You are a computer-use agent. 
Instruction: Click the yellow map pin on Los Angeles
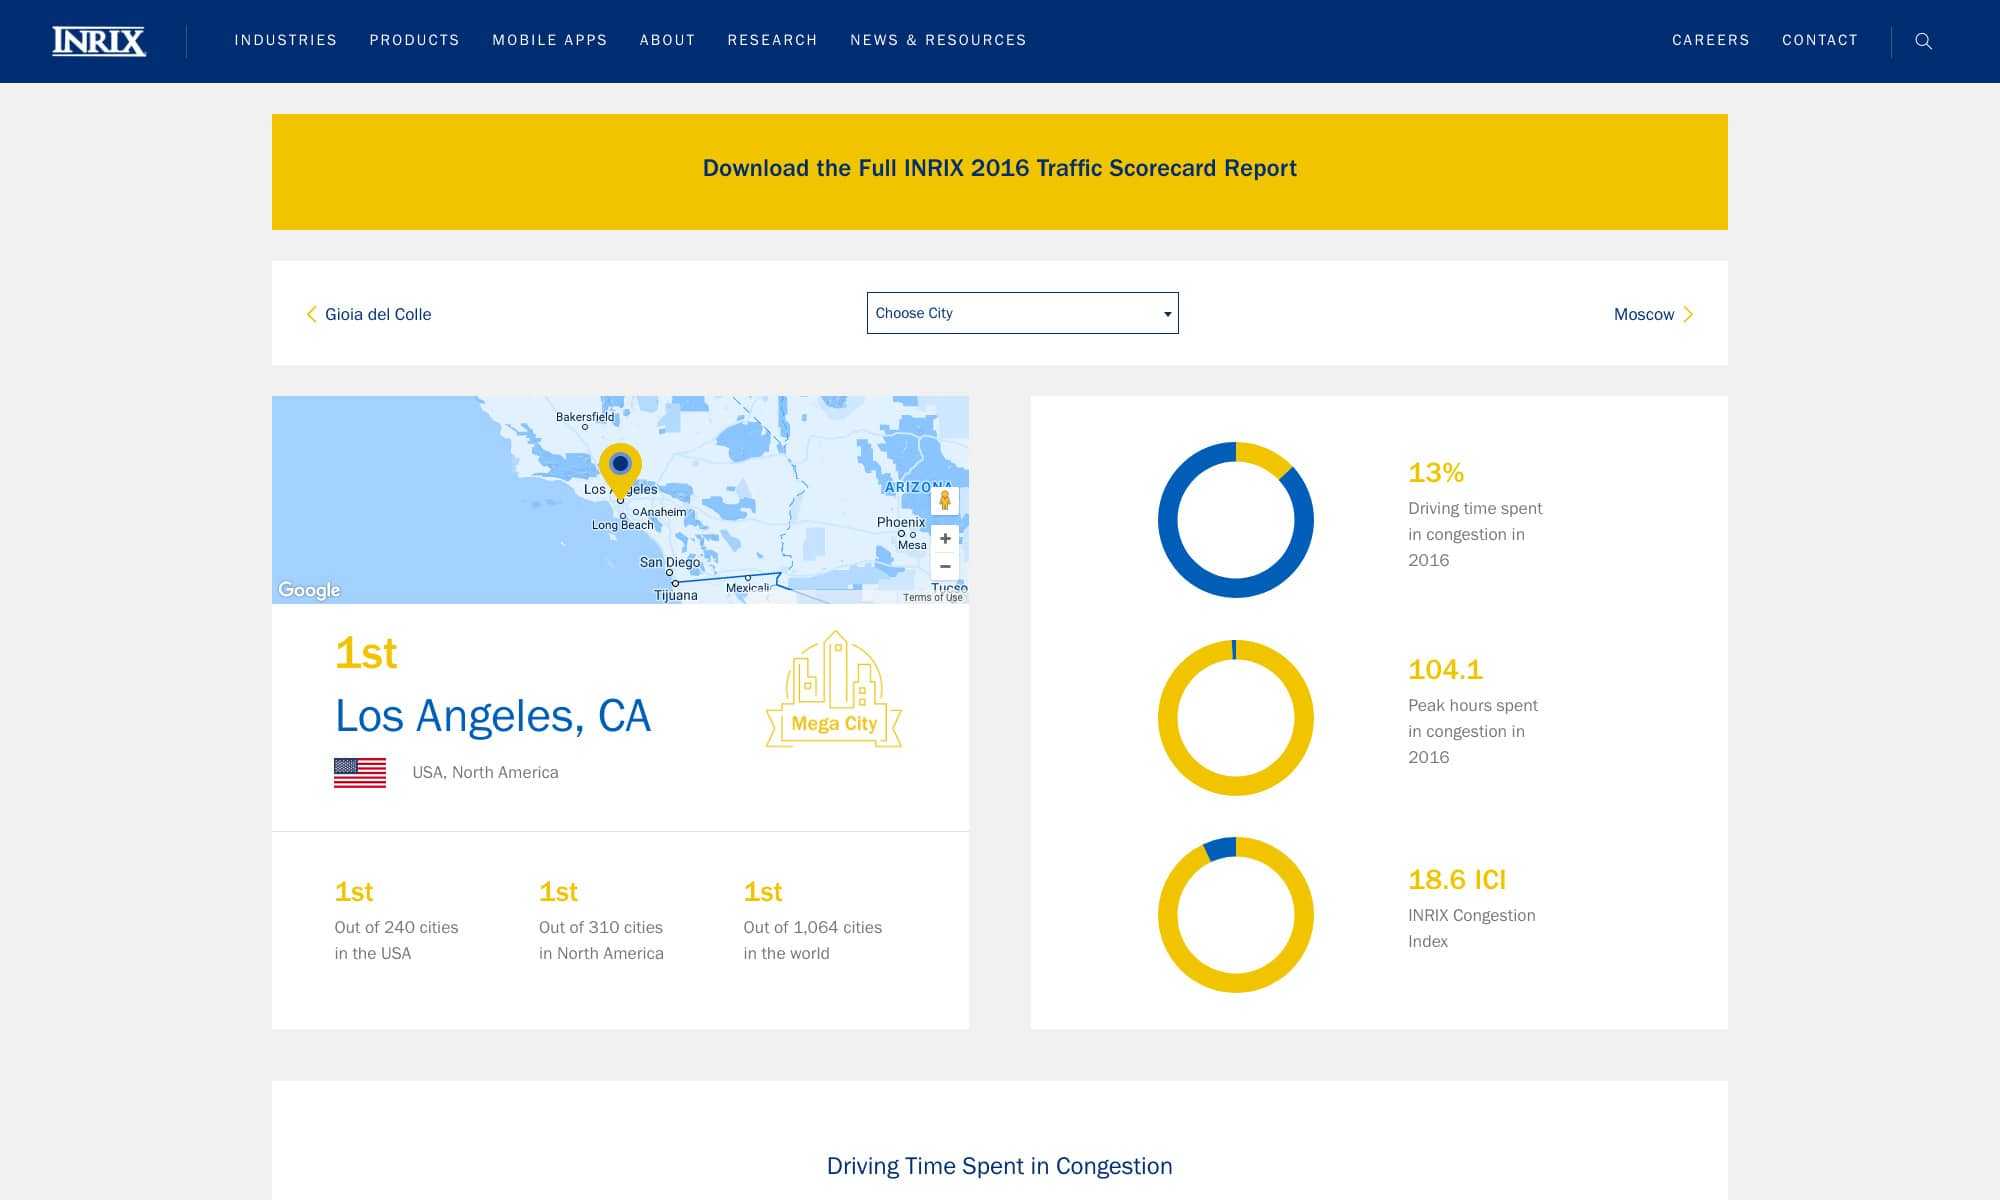pyautogui.click(x=620, y=470)
